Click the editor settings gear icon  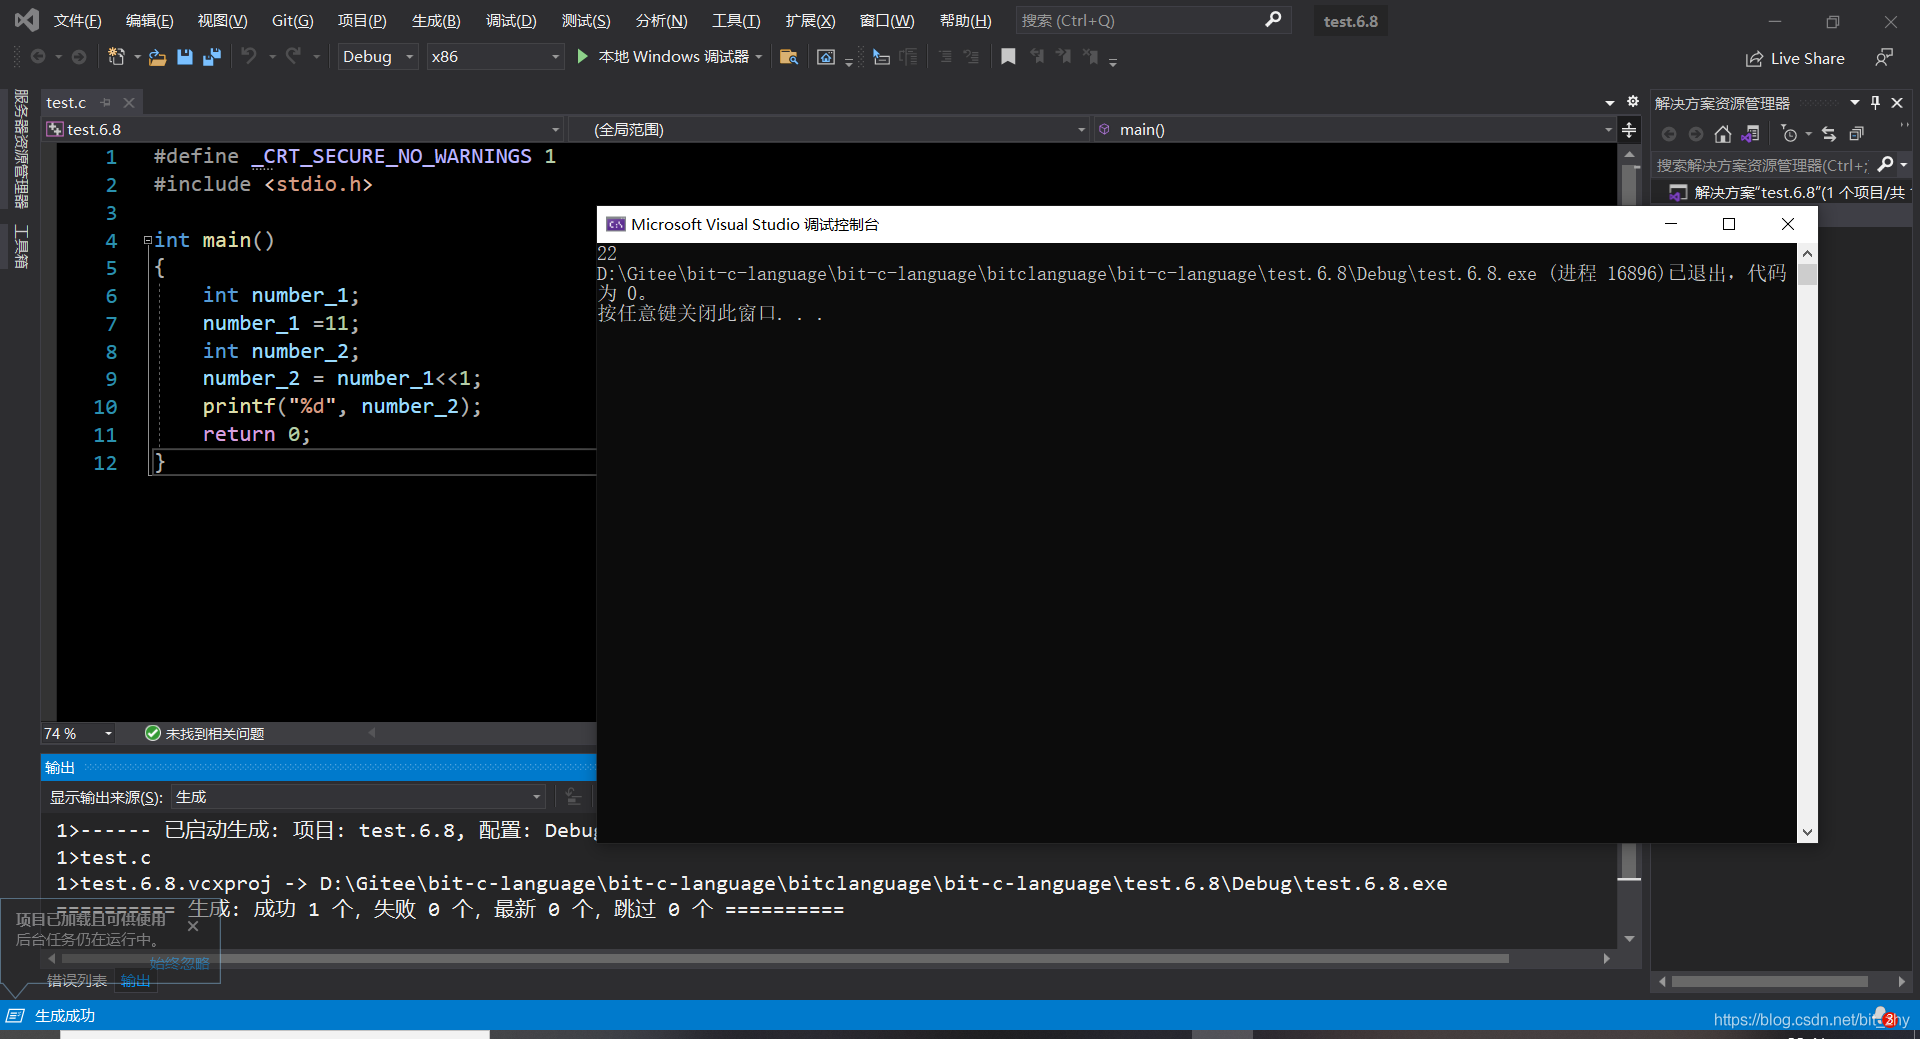click(x=1633, y=102)
